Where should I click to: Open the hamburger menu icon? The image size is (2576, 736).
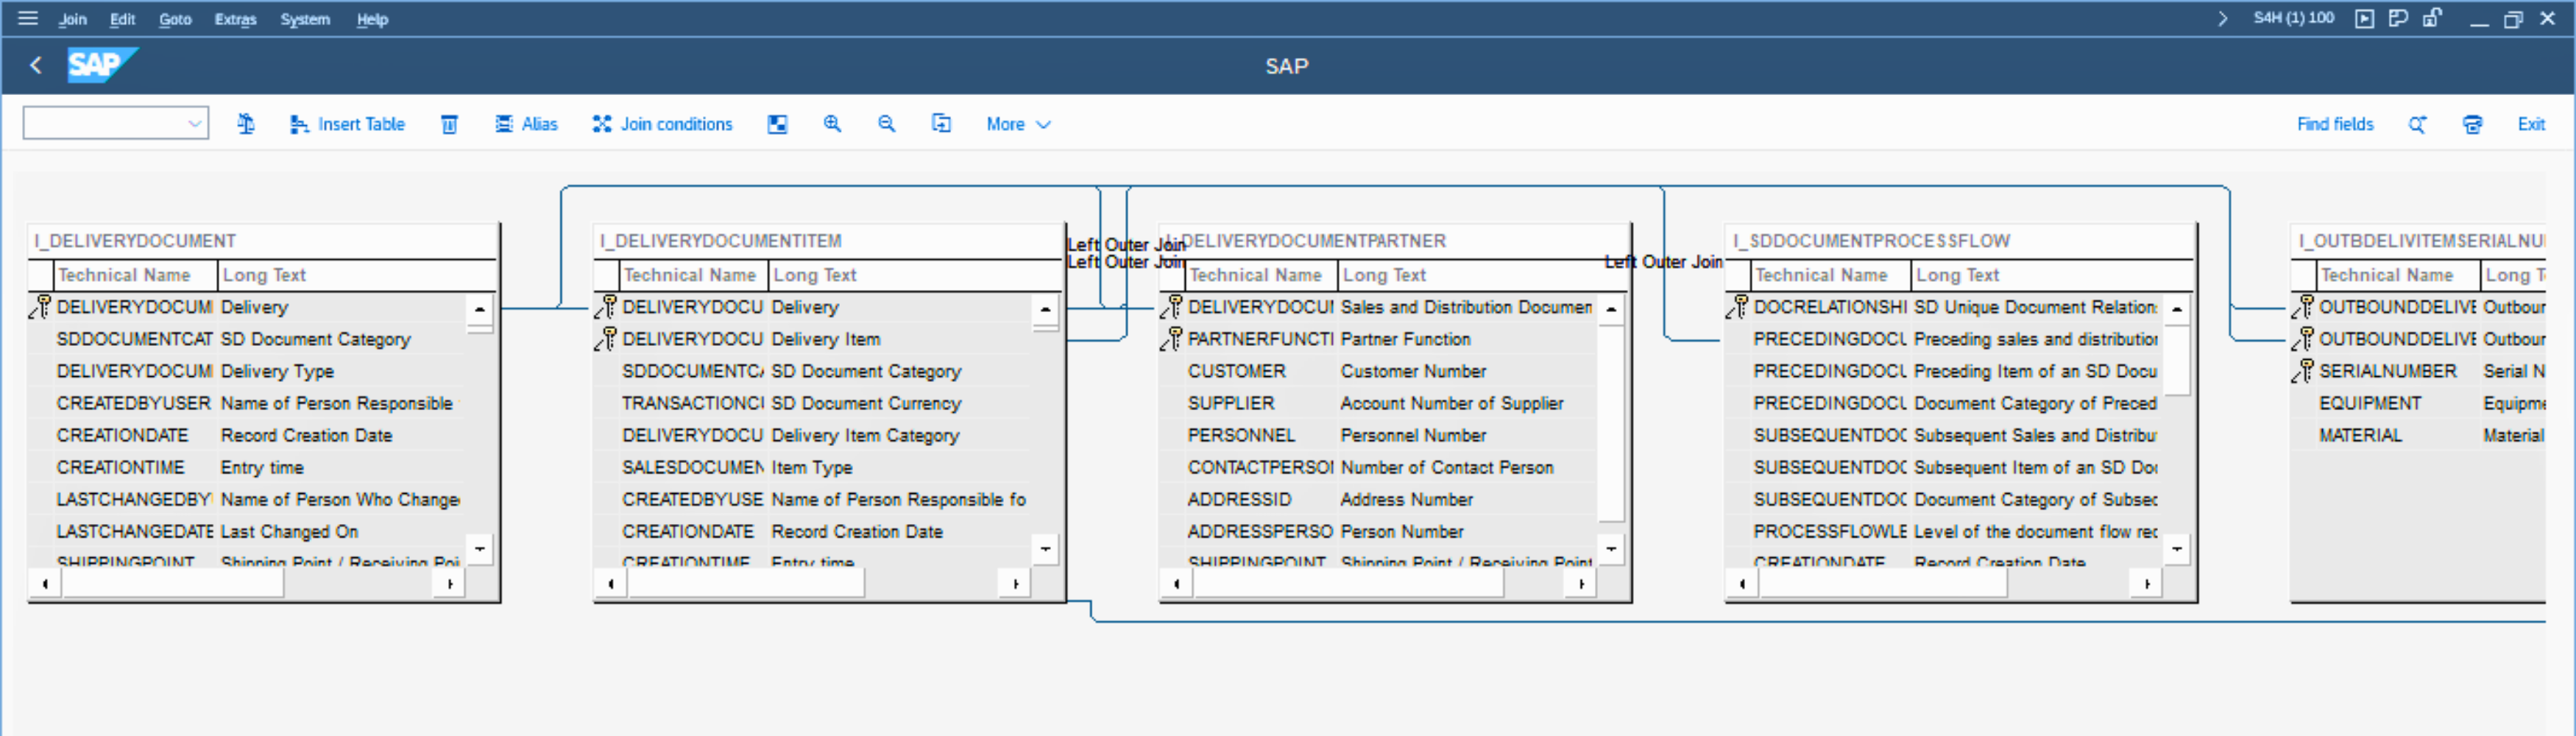(x=28, y=18)
